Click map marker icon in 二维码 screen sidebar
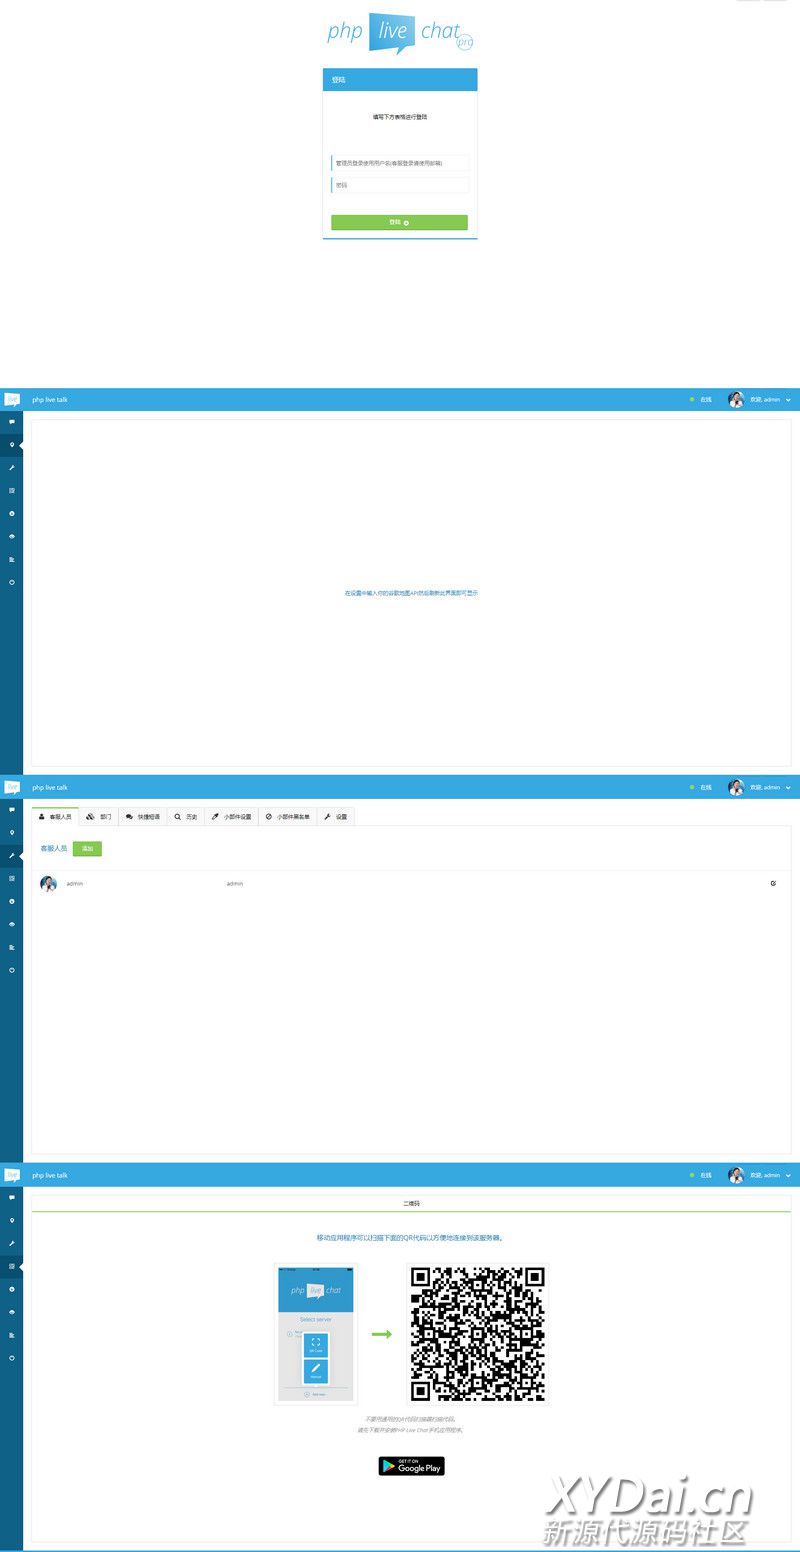Viewport: 800px width, 1552px height. (12, 1221)
